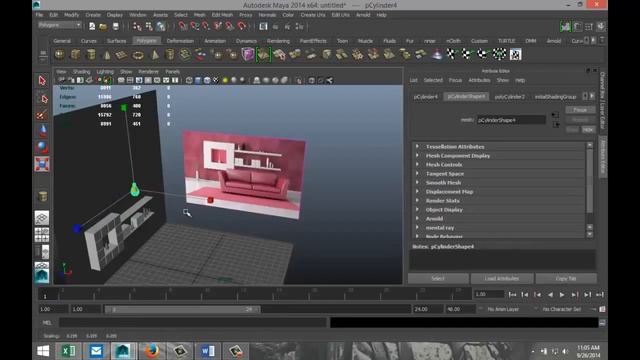Toggle select by component mode icon

click(161, 27)
